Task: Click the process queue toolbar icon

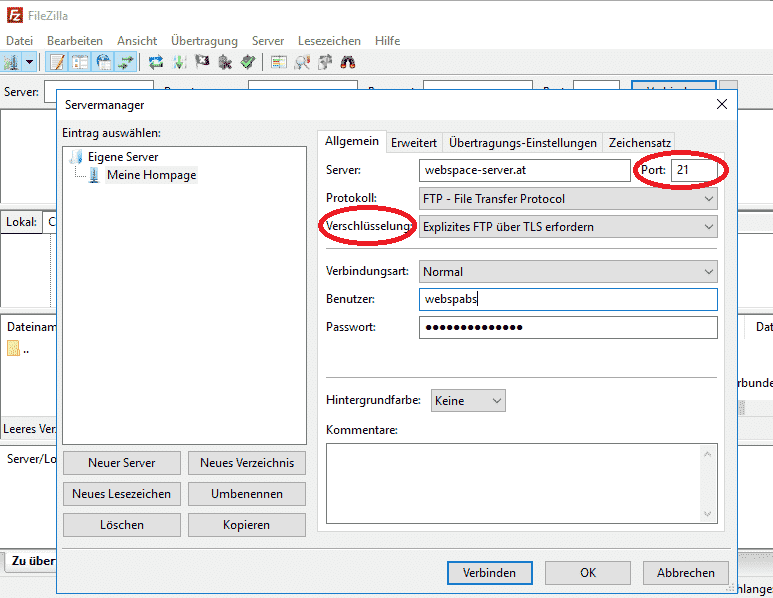Action: pos(179,62)
